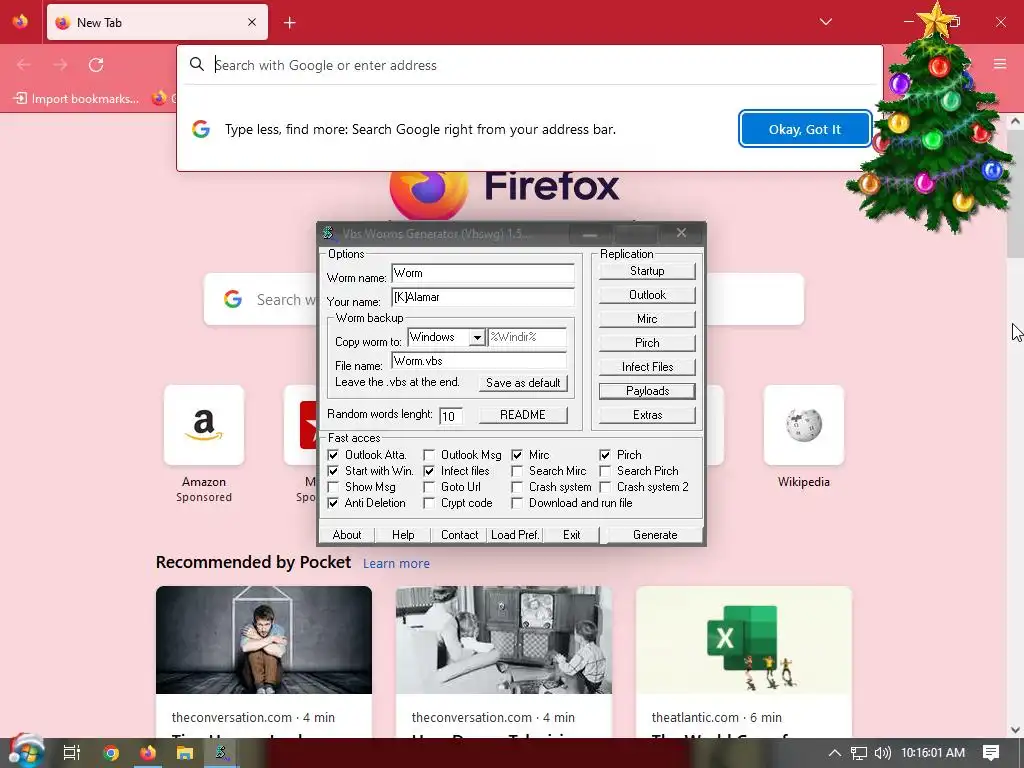Click search magnifier icon in address bar

pos(197,64)
